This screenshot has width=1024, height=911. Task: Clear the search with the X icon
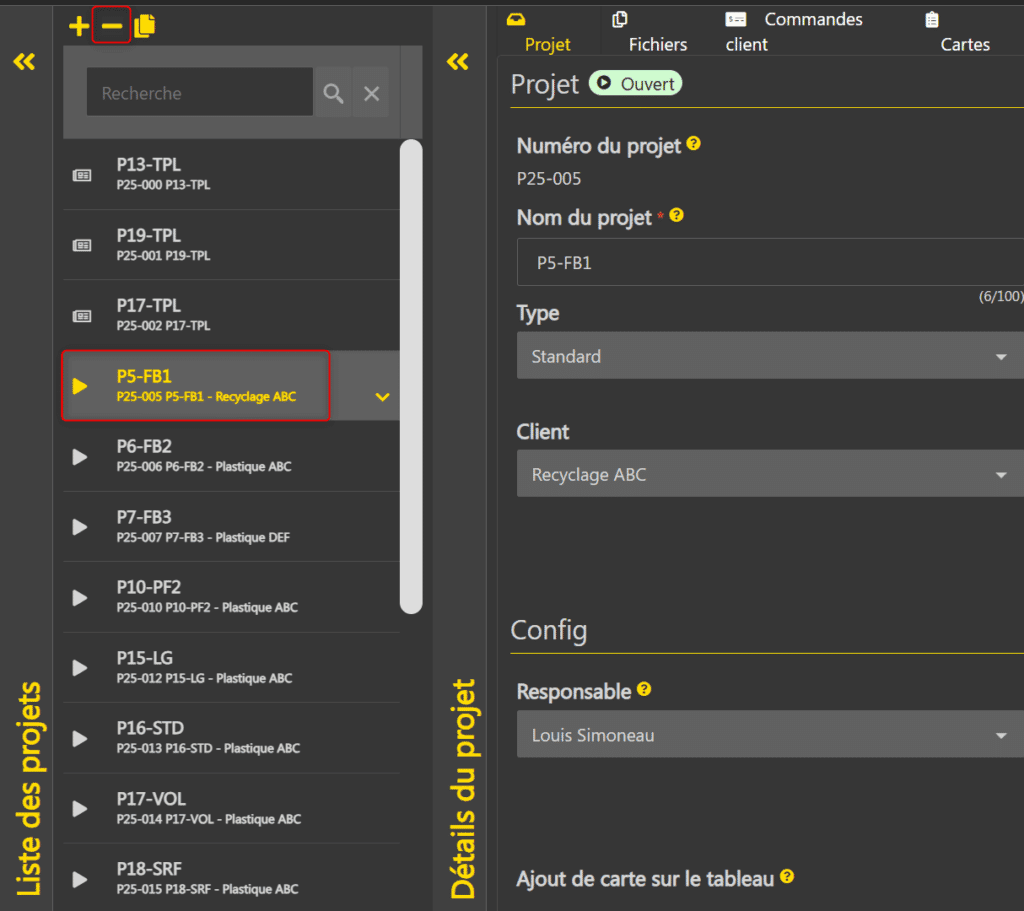click(371, 93)
